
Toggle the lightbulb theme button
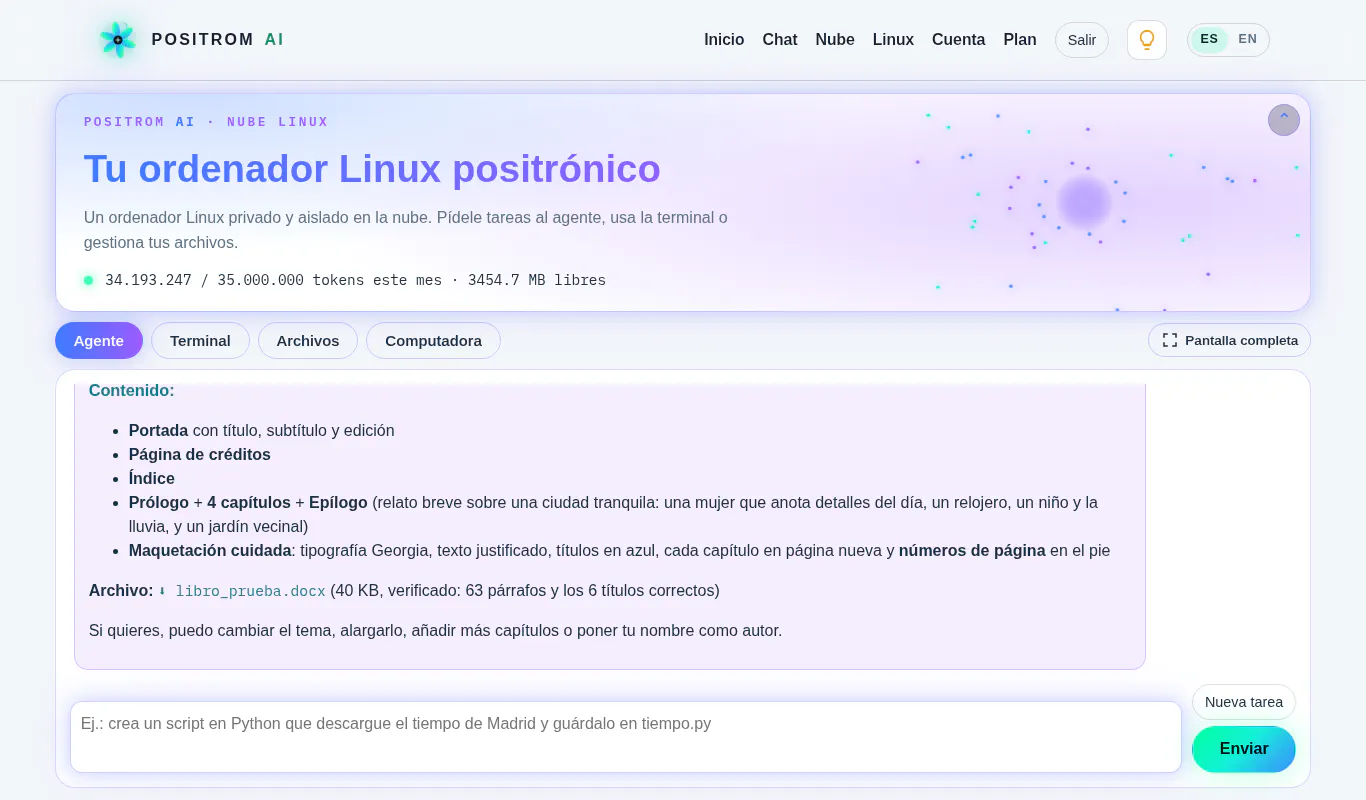[1147, 40]
